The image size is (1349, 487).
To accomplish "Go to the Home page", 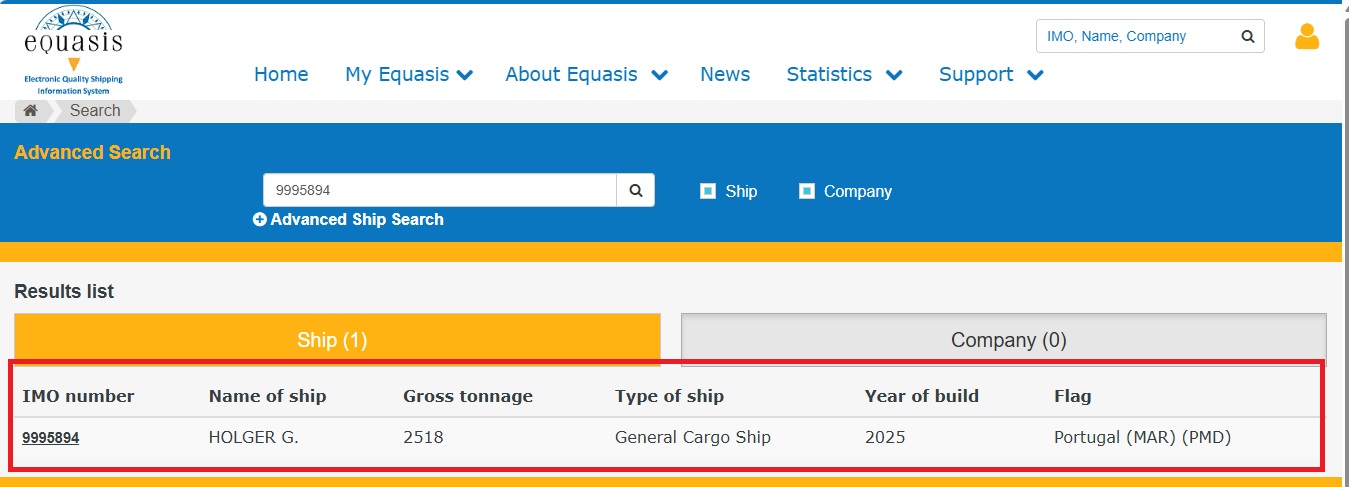I will click(x=281, y=74).
